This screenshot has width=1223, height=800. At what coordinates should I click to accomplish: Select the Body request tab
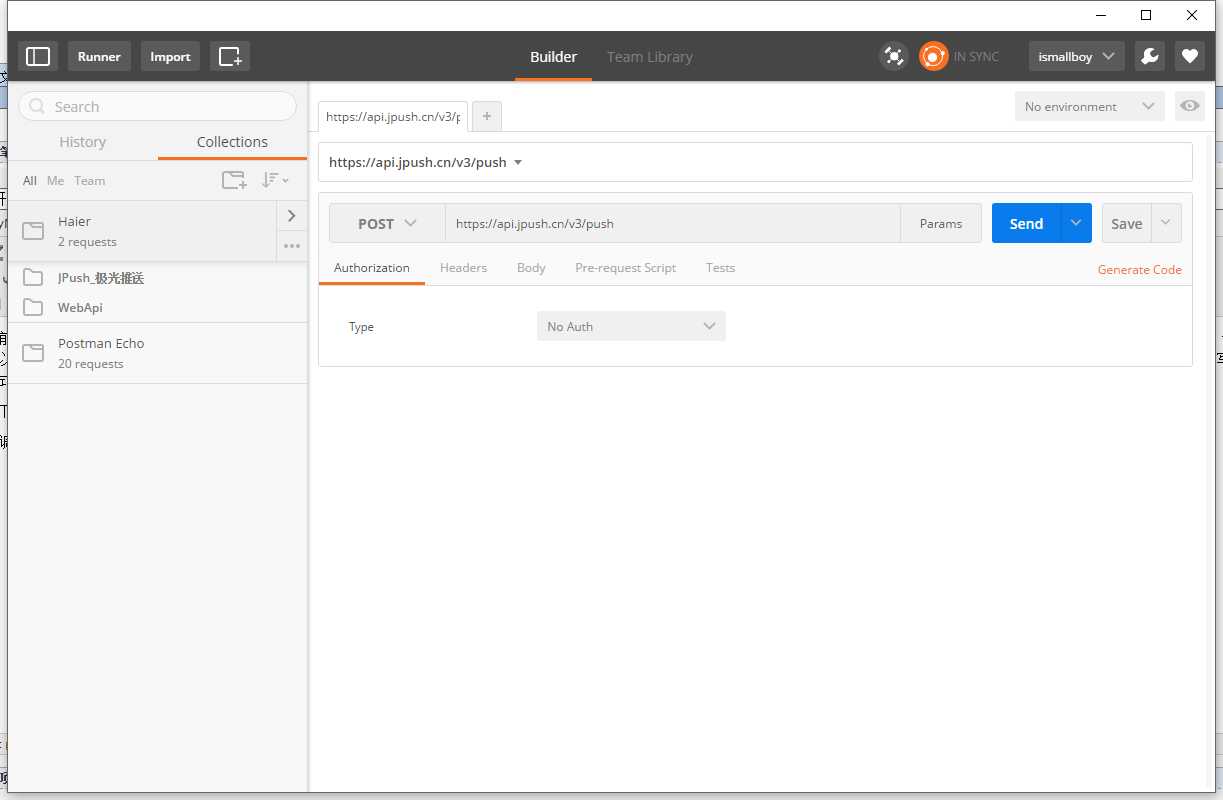(531, 268)
